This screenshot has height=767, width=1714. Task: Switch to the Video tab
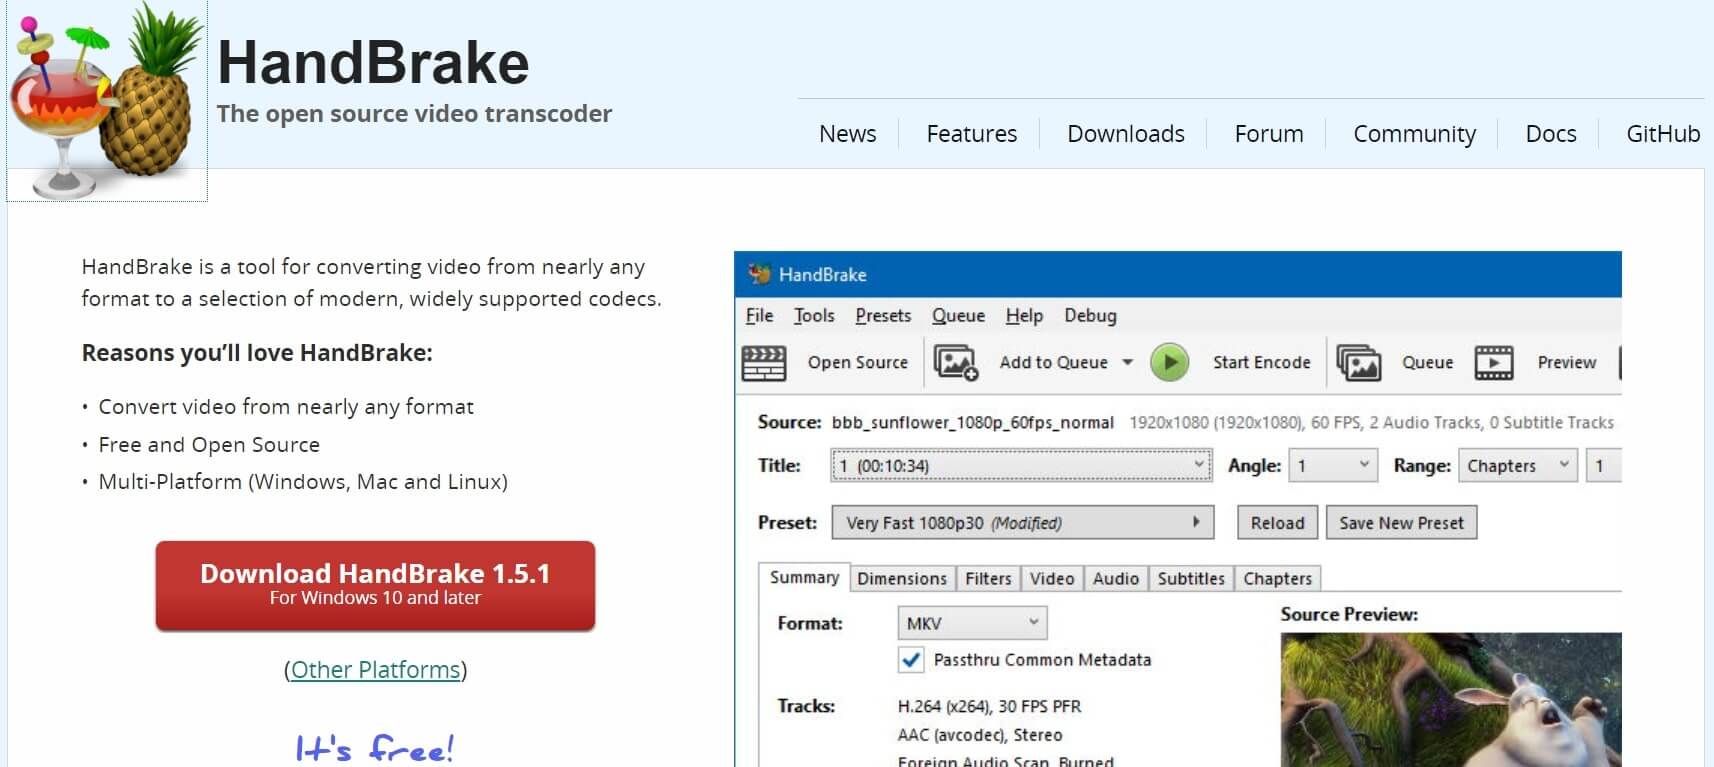(x=1052, y=578)
